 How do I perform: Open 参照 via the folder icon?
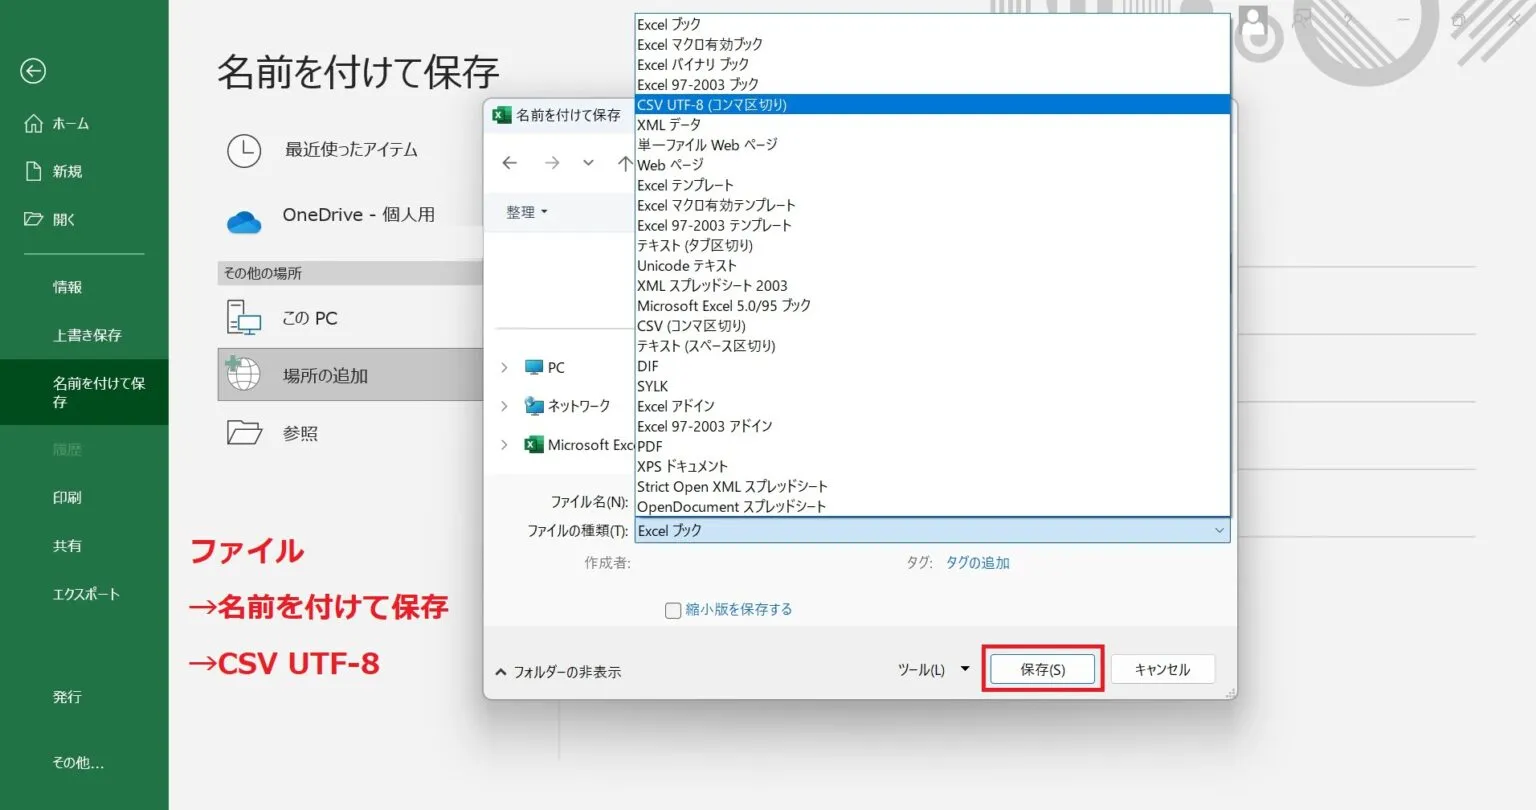pyautogui.click(x=243, y=432)
